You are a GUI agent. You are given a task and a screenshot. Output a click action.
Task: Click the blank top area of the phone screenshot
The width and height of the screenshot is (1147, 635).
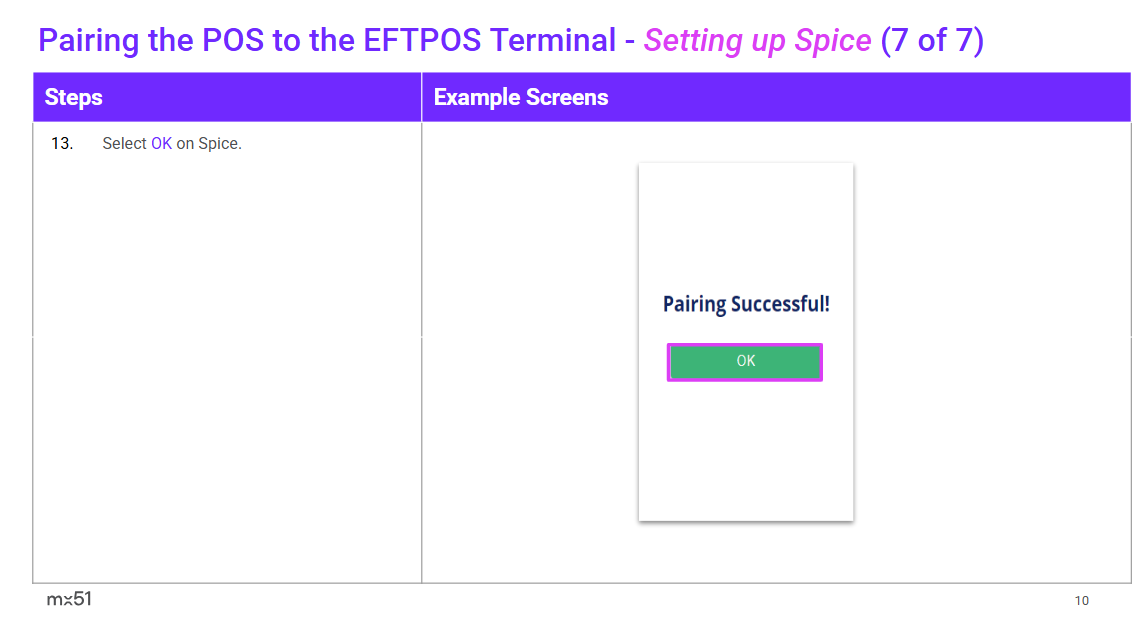tap(746, 220)
